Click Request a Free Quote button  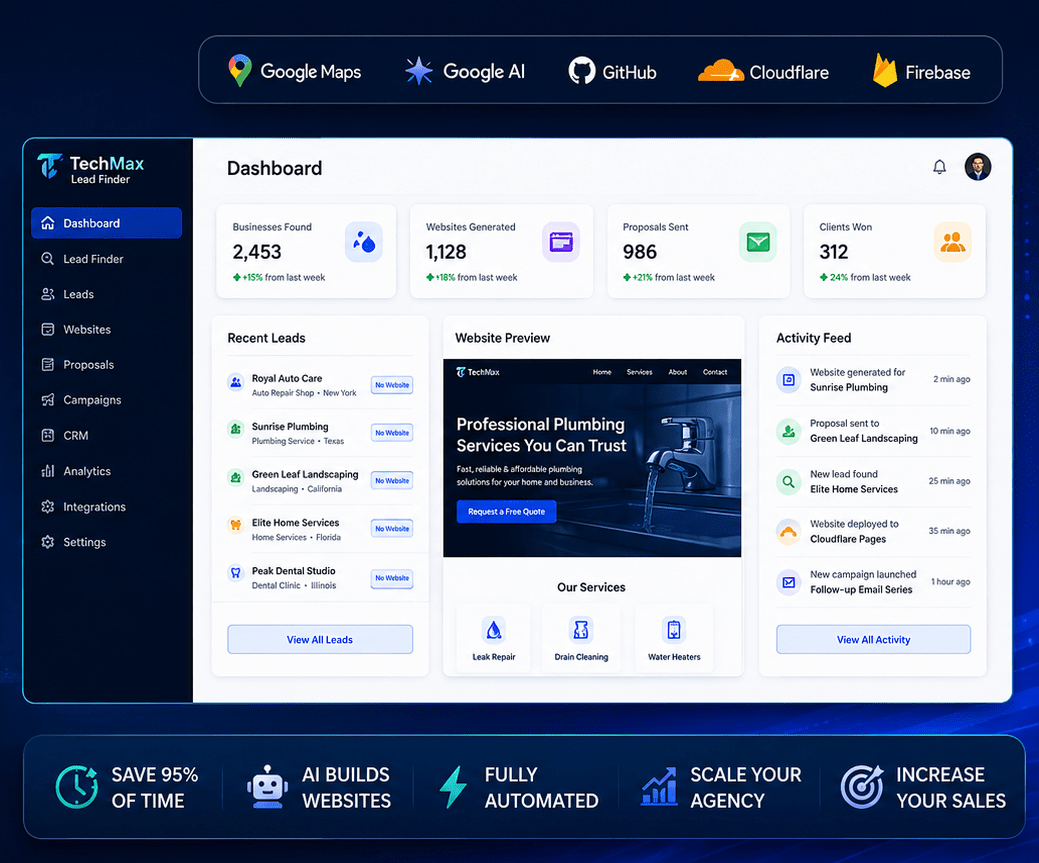pyautogui.click(x=506, y=512)
